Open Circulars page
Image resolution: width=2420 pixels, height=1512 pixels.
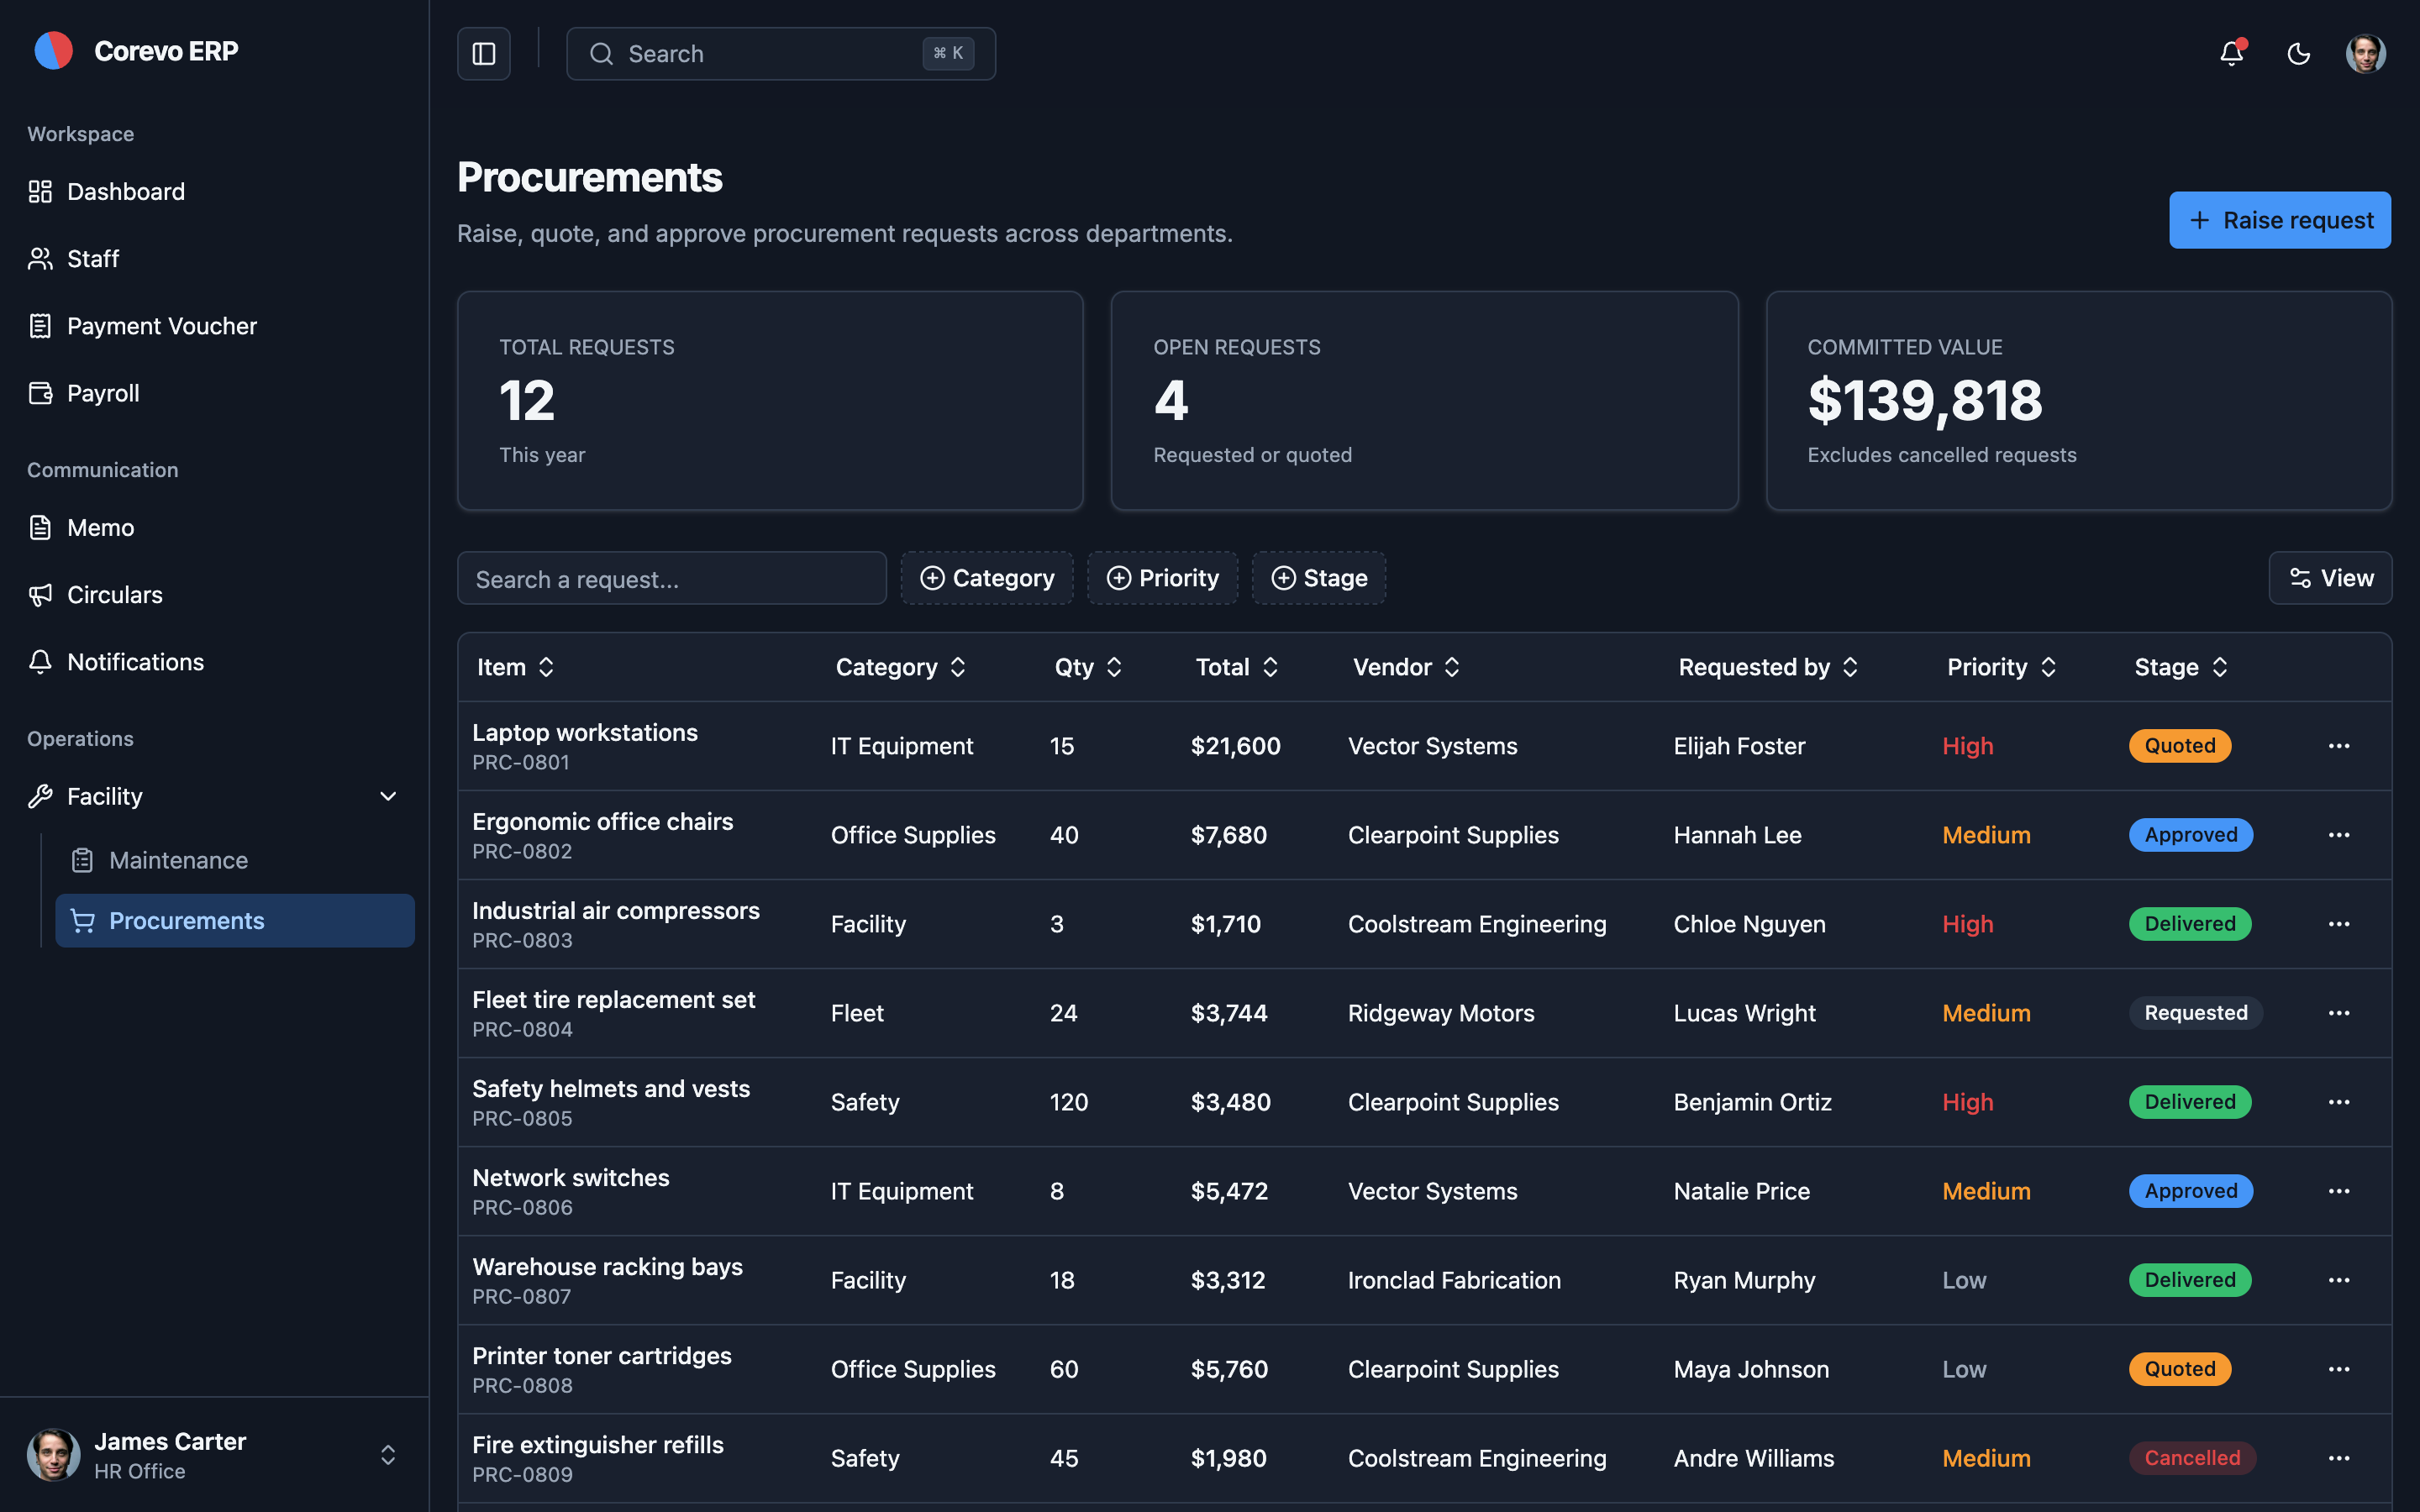point(214,595)
